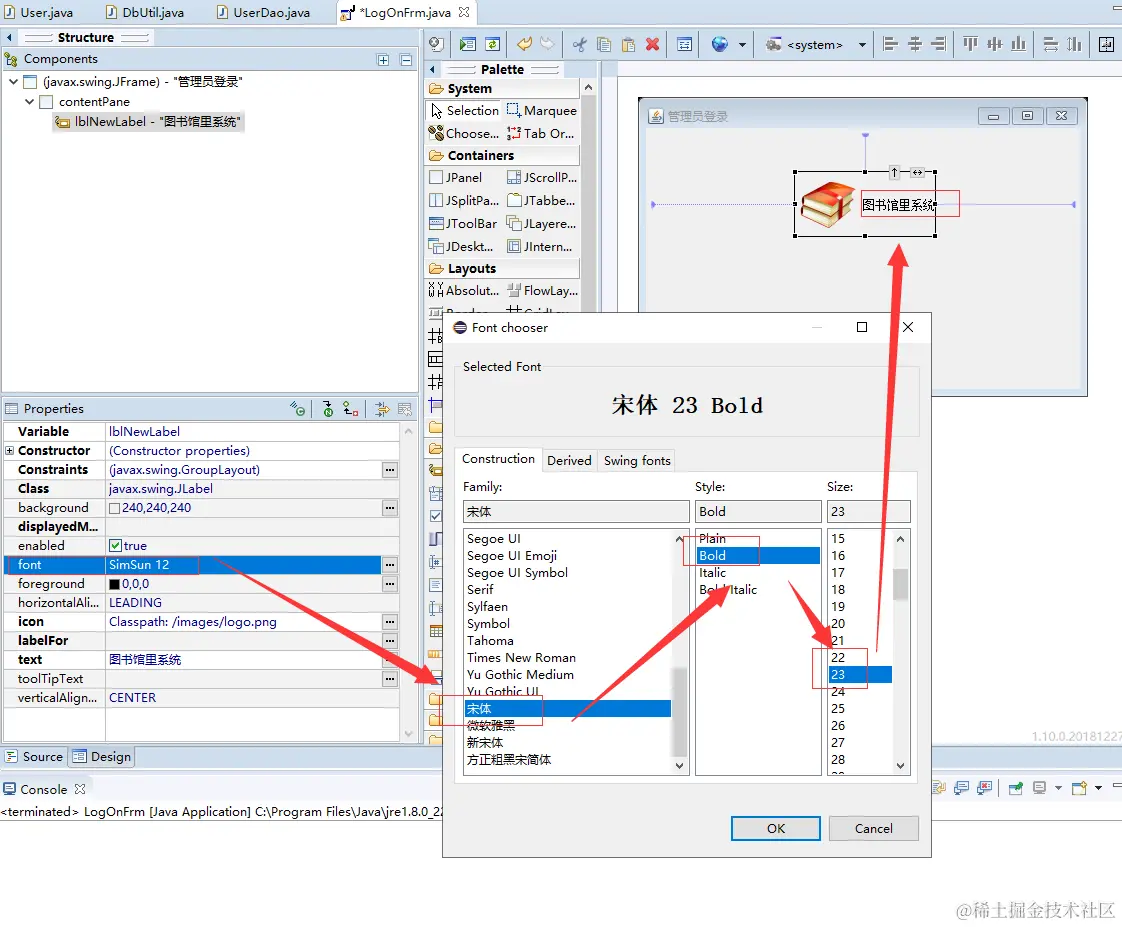1122x927 pixels.
Task: Click Expand All icon in Components panel
Action: pyautogui.click(x=384, y=60)
